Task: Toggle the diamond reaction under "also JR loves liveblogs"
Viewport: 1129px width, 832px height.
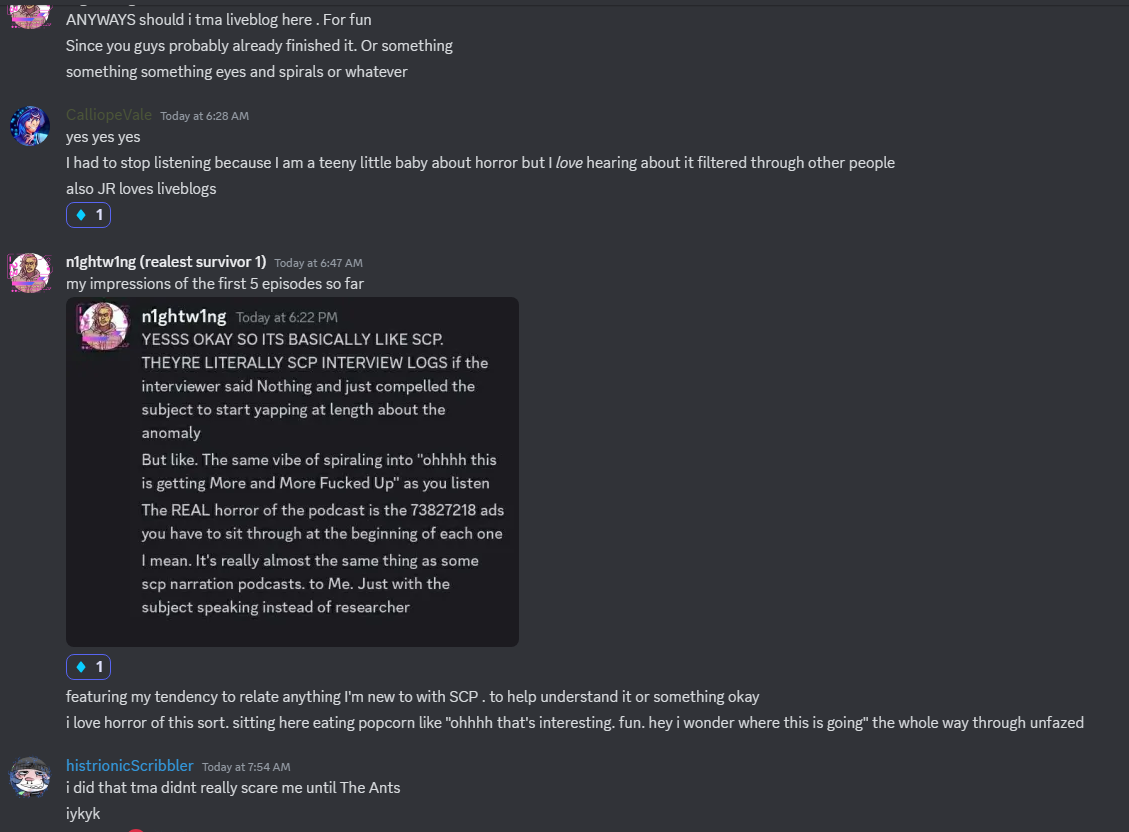Action: click(88, 215)
